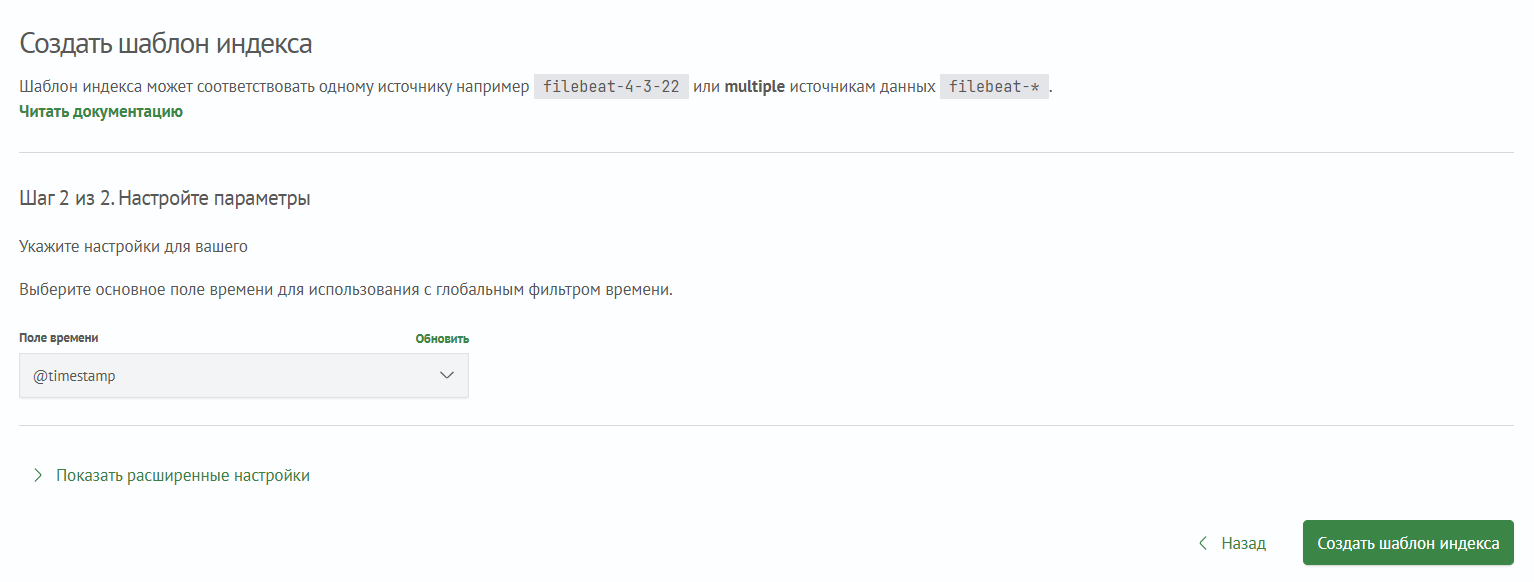Open the Читать документацию link

(101, 112)
